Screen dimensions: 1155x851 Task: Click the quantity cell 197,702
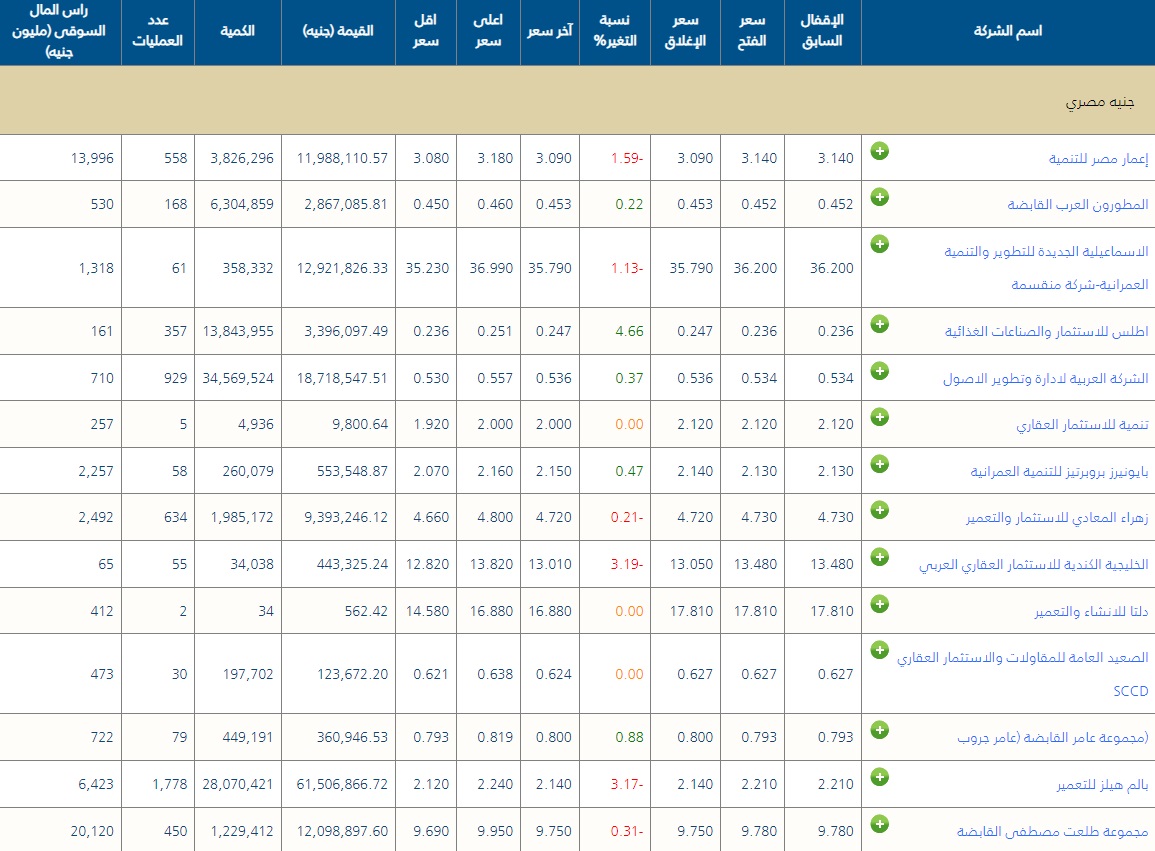point(248,673)
